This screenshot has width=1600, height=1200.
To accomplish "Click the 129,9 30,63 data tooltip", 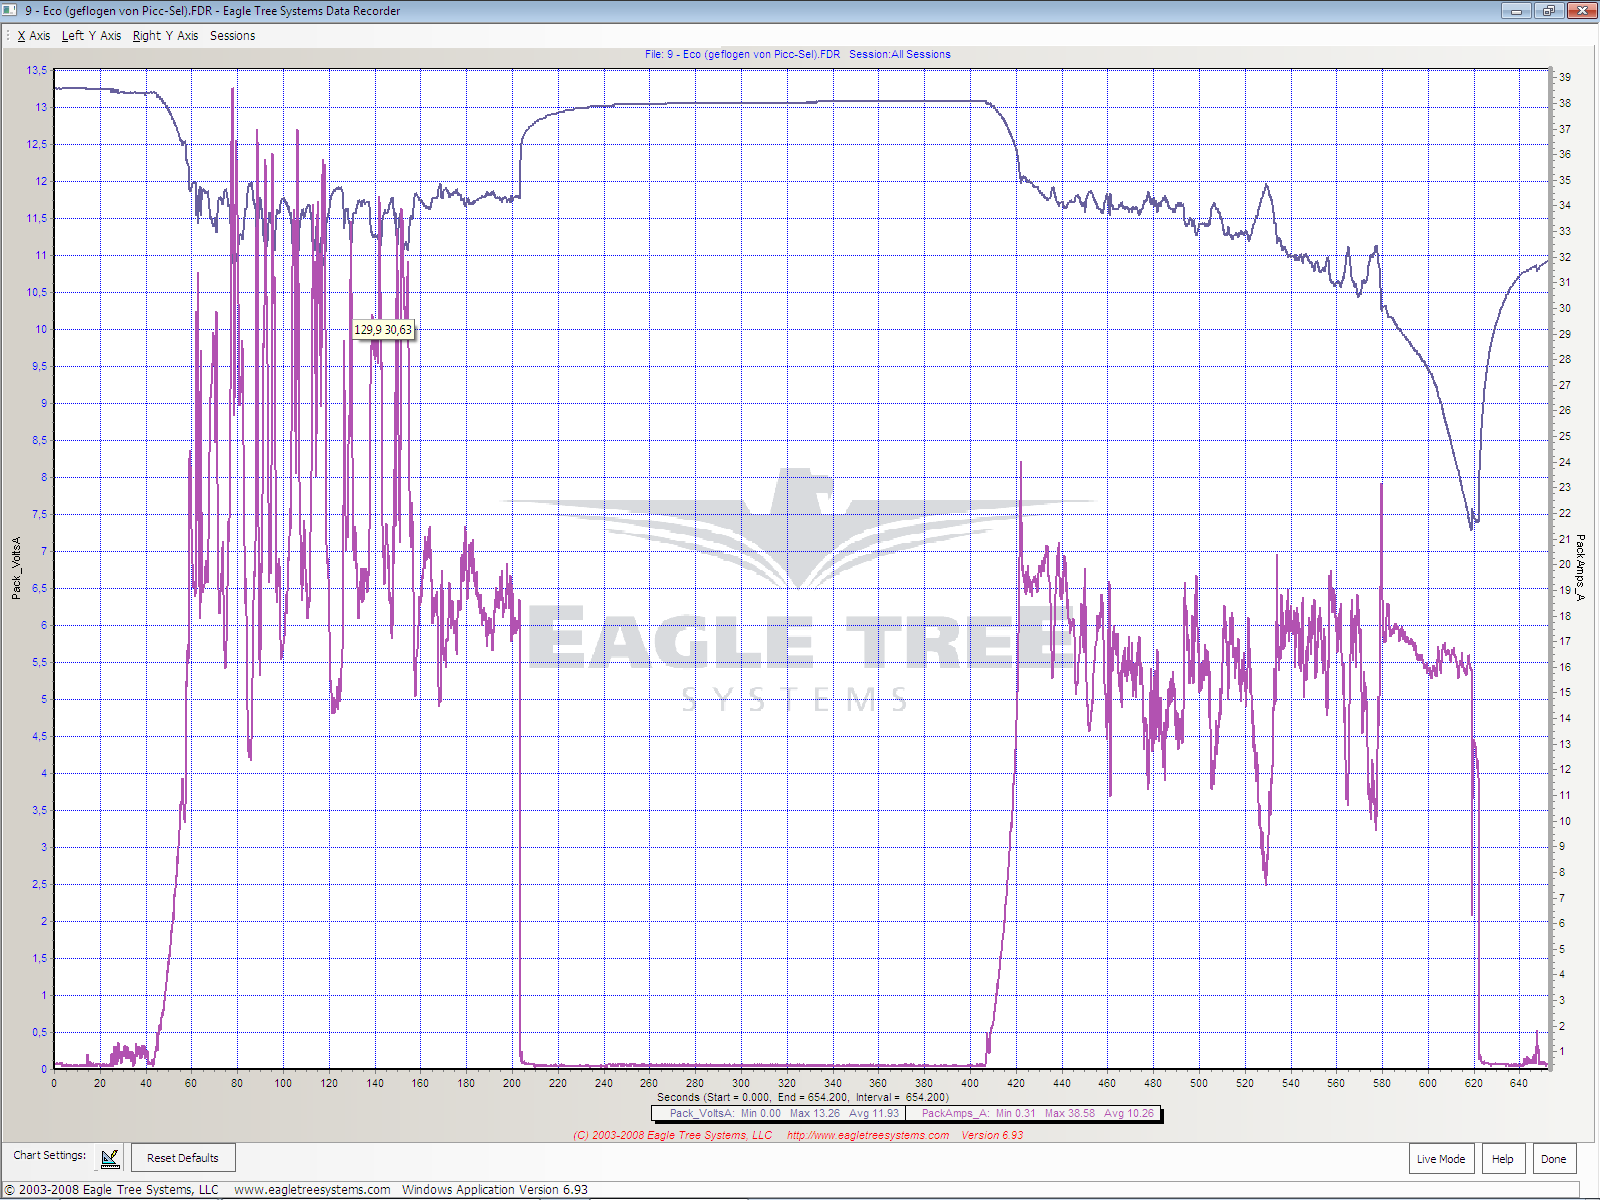I will coord(383,330).
